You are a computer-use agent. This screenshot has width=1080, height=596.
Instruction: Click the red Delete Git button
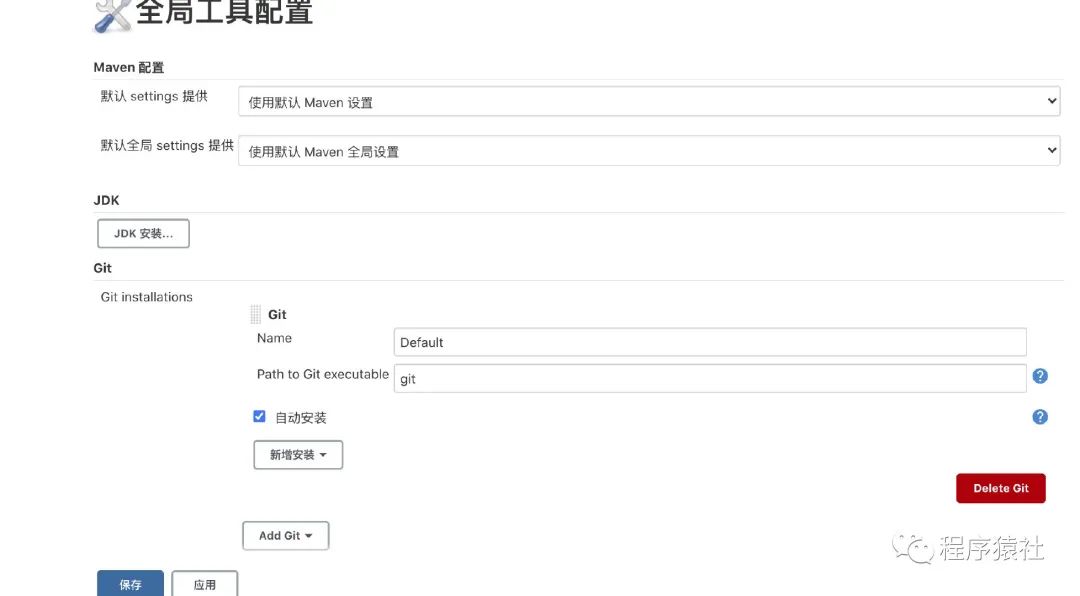click(1001, 488)
